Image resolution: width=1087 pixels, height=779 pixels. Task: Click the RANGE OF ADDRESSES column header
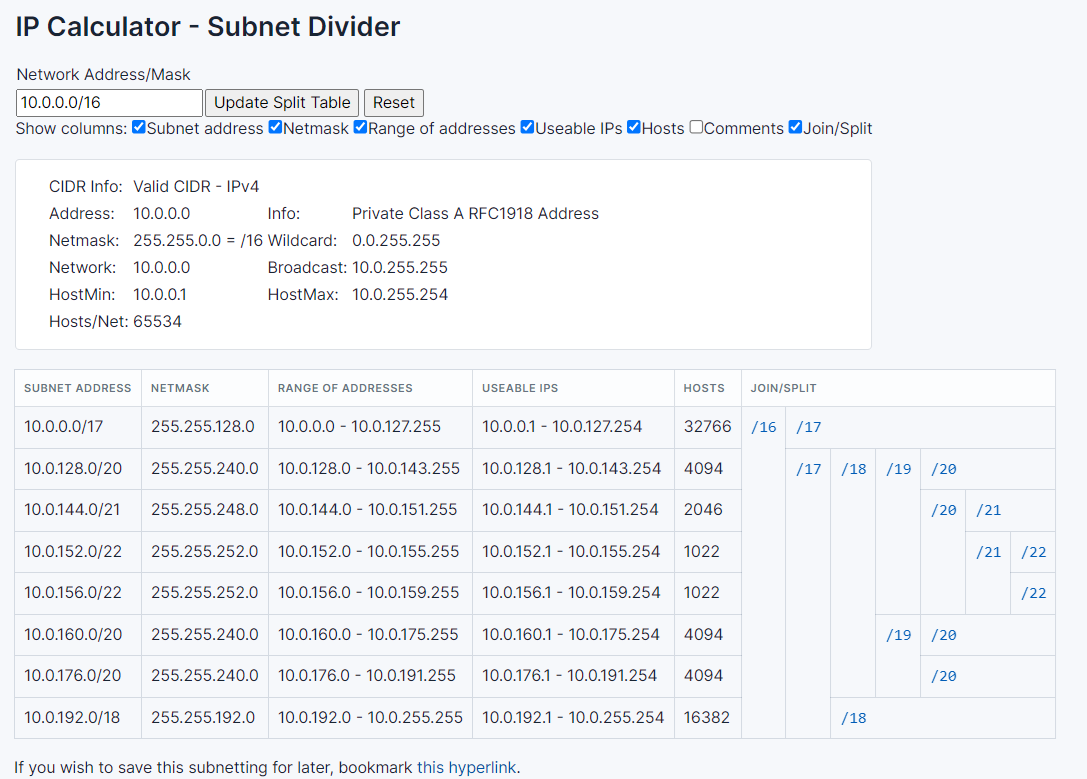(370, 388)
